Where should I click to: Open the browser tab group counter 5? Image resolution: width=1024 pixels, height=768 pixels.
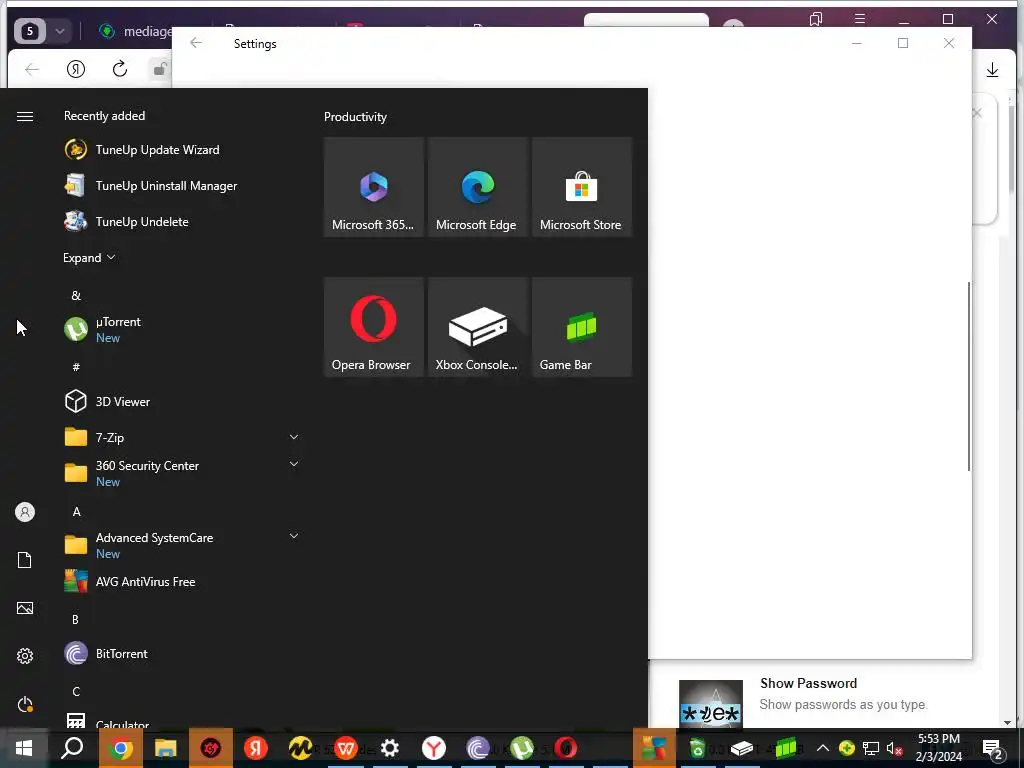tap(30, 31)
